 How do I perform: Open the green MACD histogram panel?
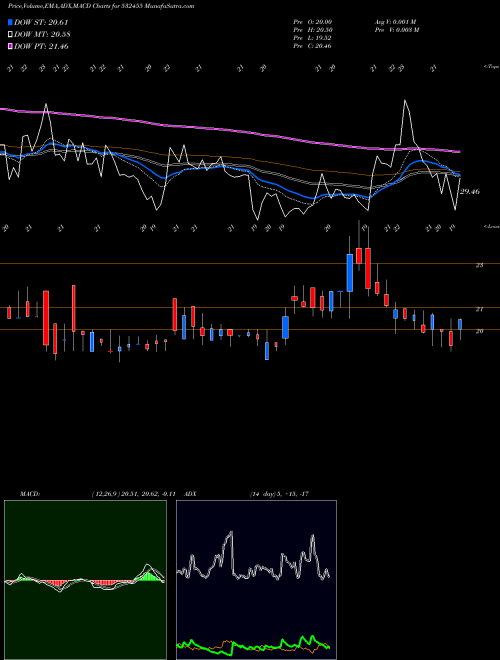85,580
